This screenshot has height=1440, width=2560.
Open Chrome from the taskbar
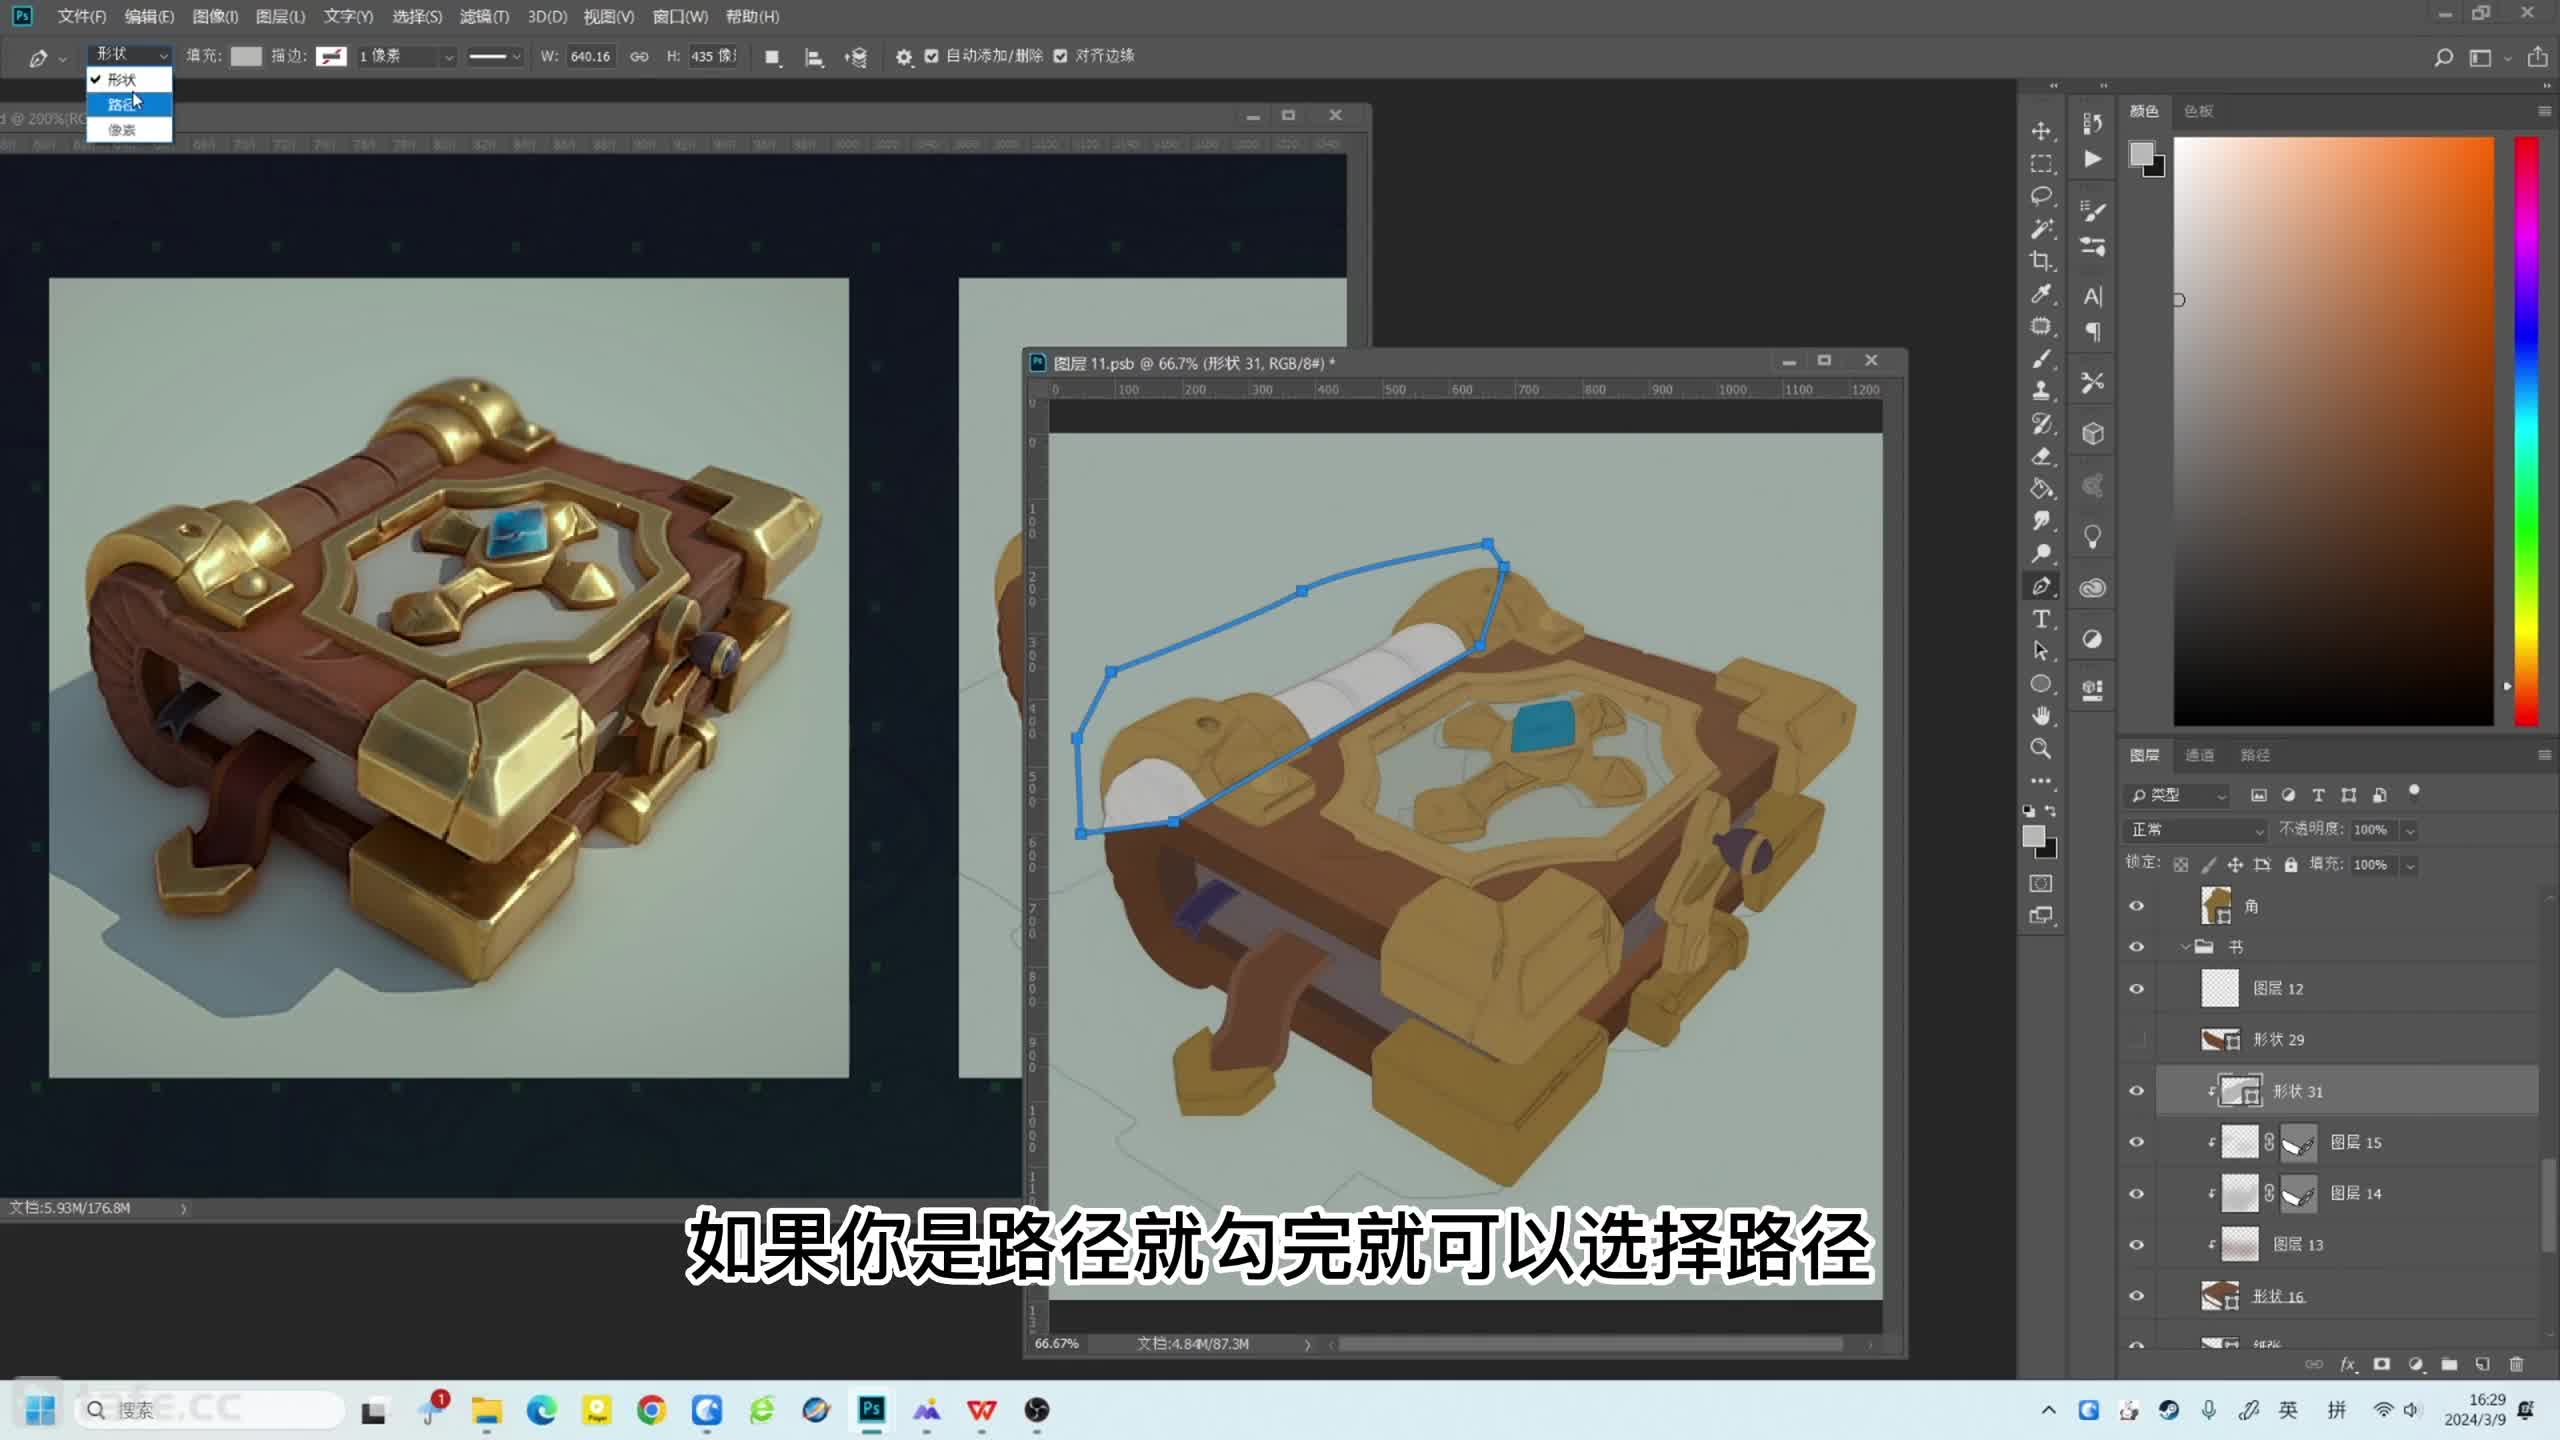pos(652,1410)
